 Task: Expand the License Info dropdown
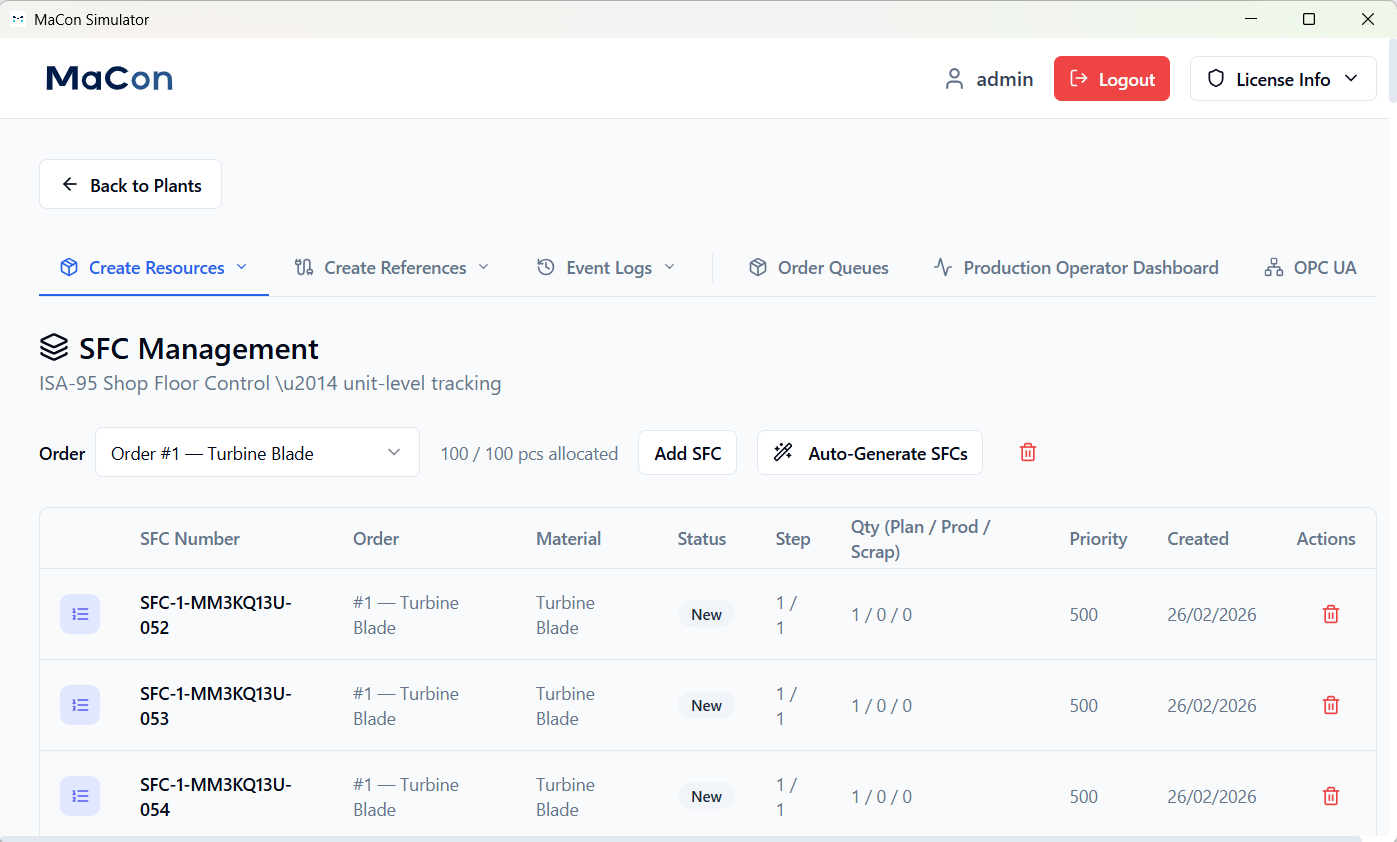[x=1282, y=79]
